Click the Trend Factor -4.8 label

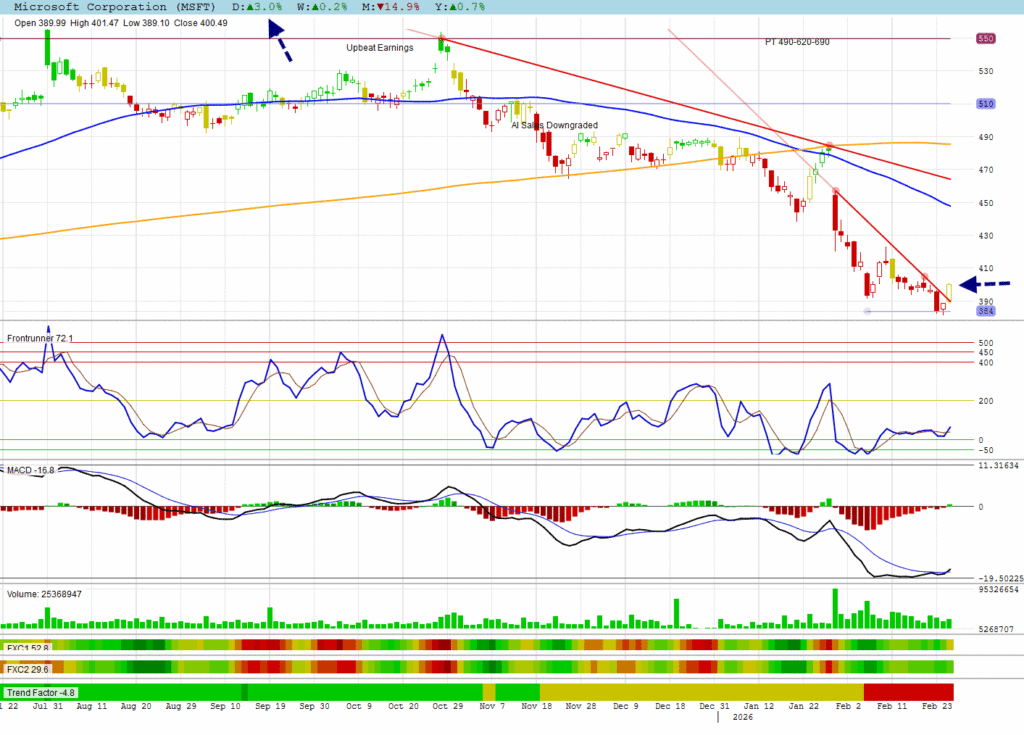(40, 692)
